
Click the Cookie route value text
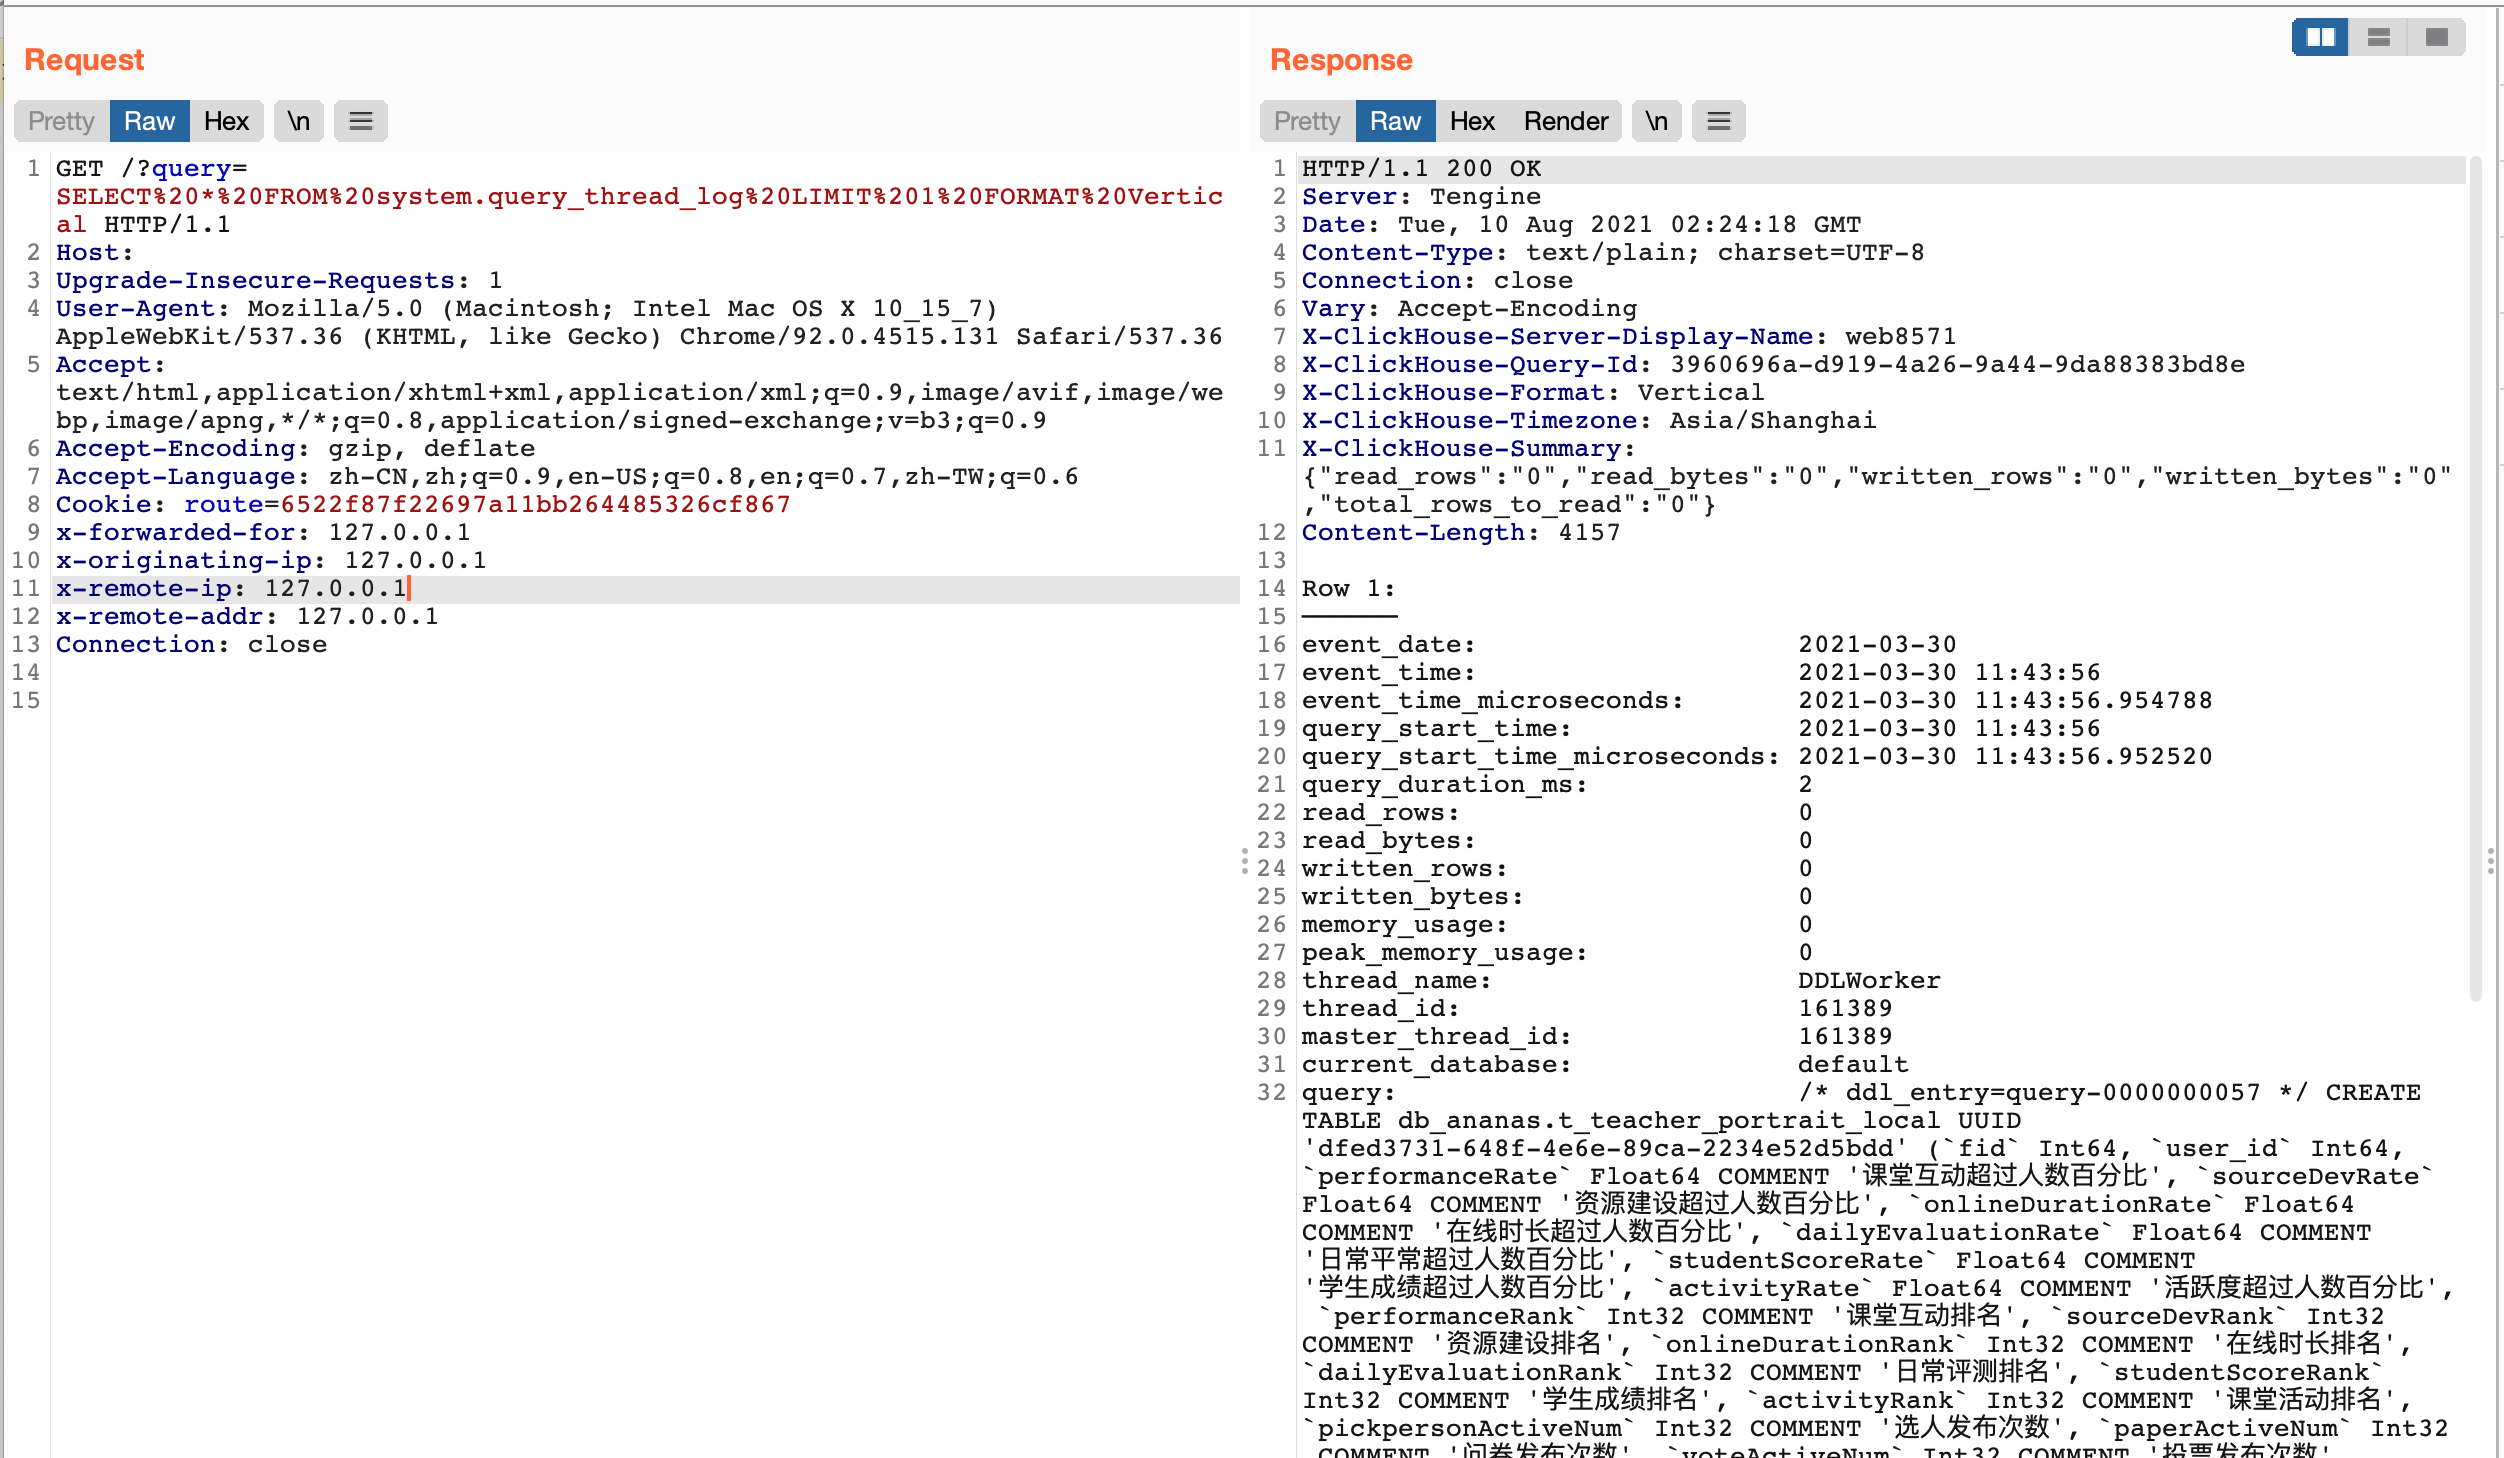535,505
